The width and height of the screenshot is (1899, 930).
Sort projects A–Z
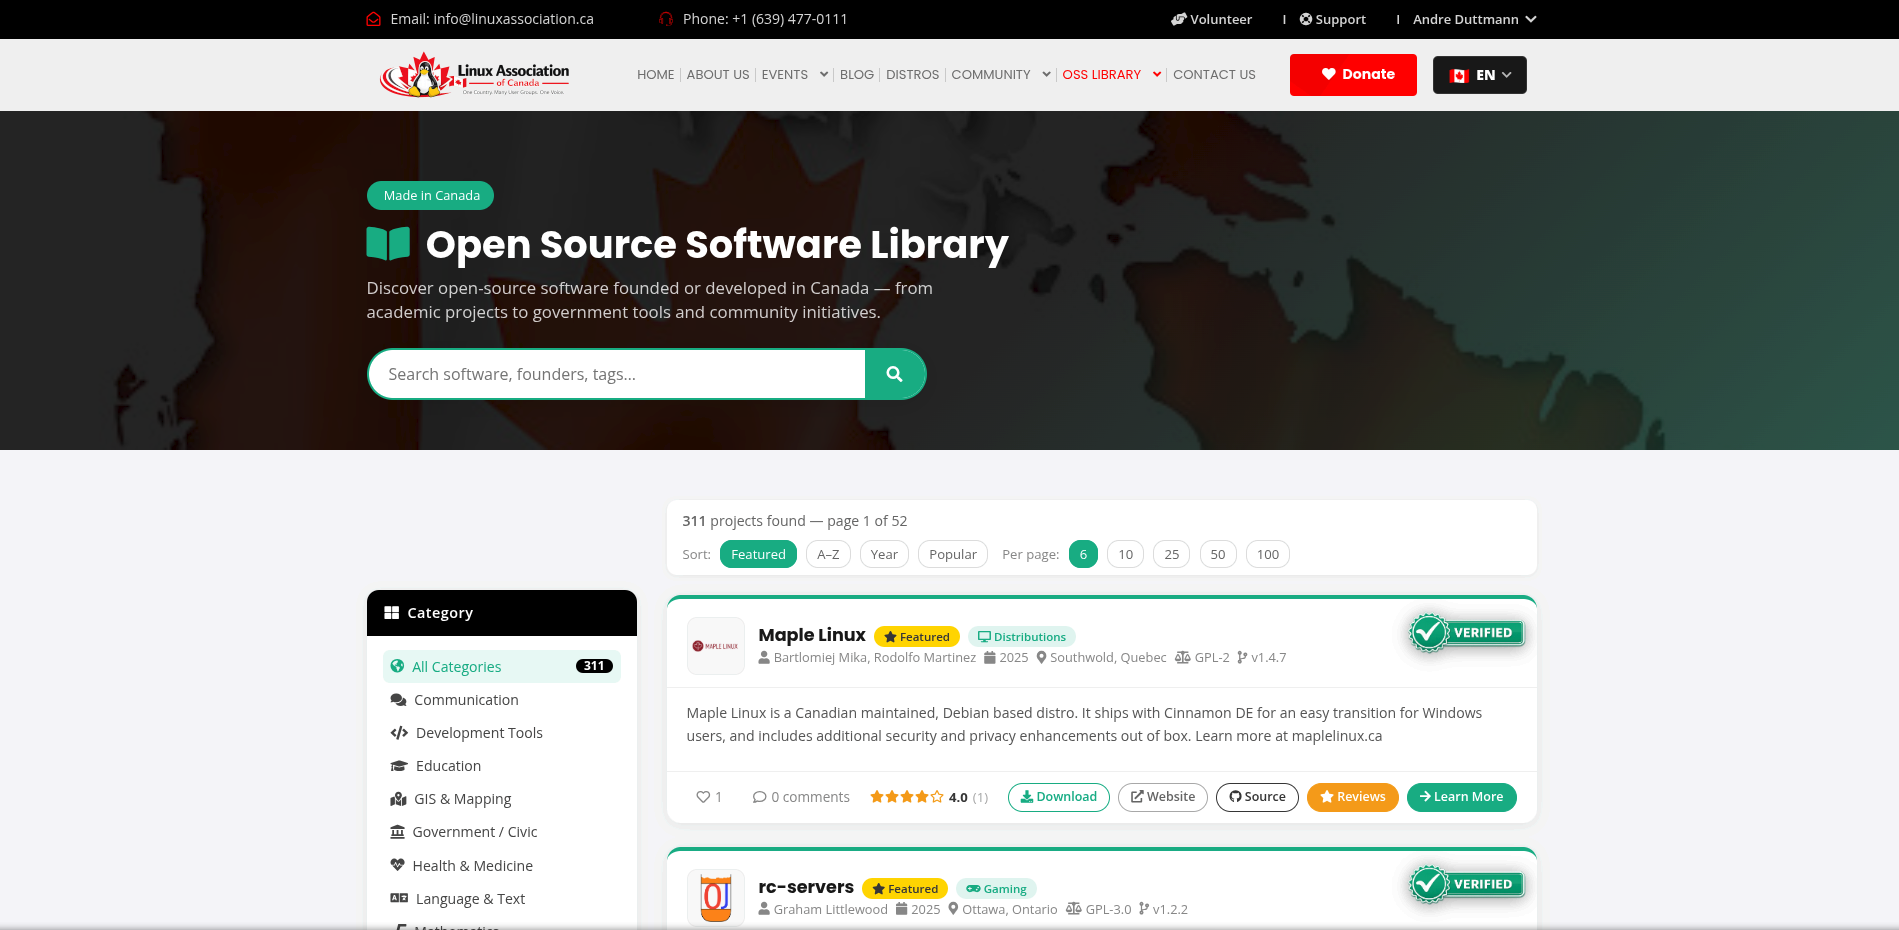tap(828, 554)
